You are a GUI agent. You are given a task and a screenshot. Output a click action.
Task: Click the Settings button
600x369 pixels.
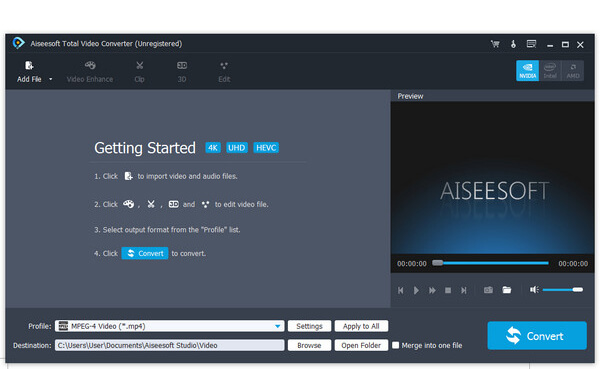309,326
